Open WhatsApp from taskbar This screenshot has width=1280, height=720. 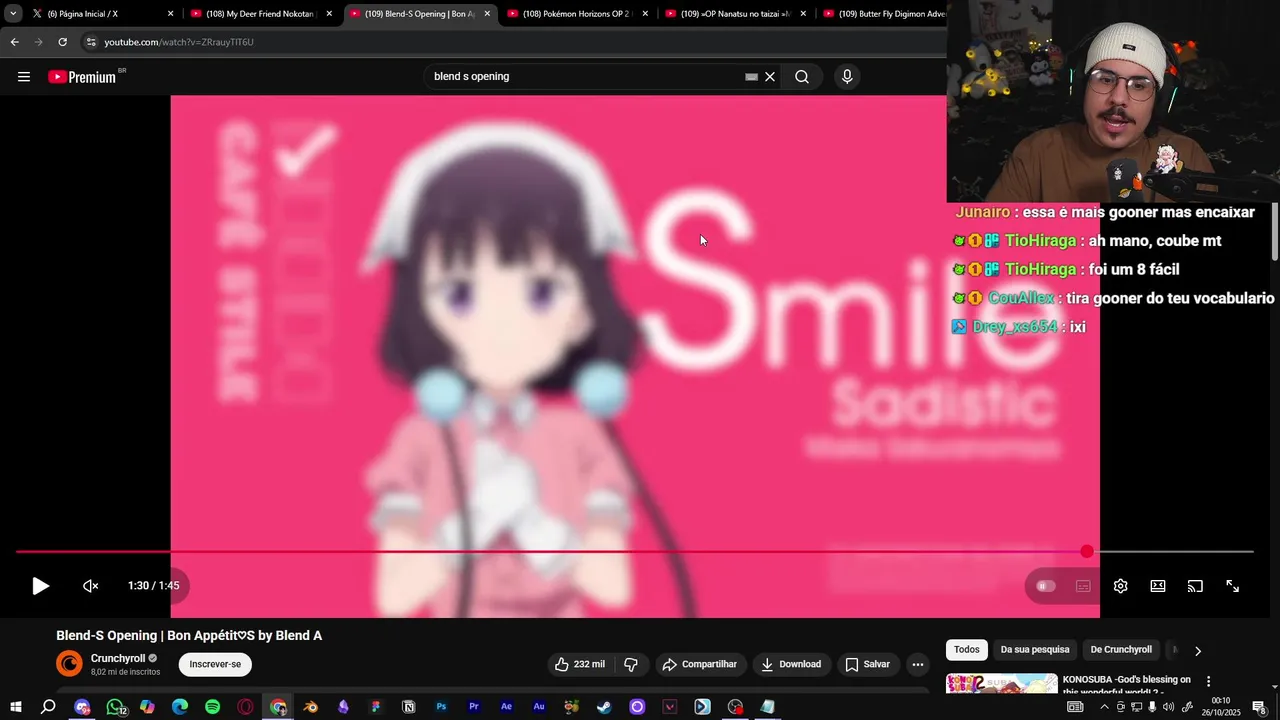(116, 707)
